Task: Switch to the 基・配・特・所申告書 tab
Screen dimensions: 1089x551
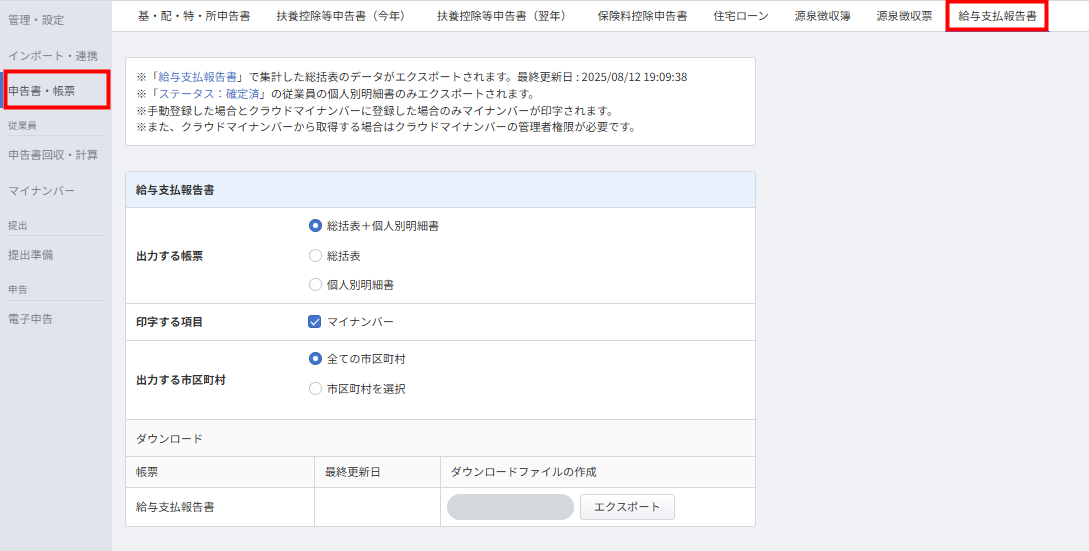Action: point(194,16)
